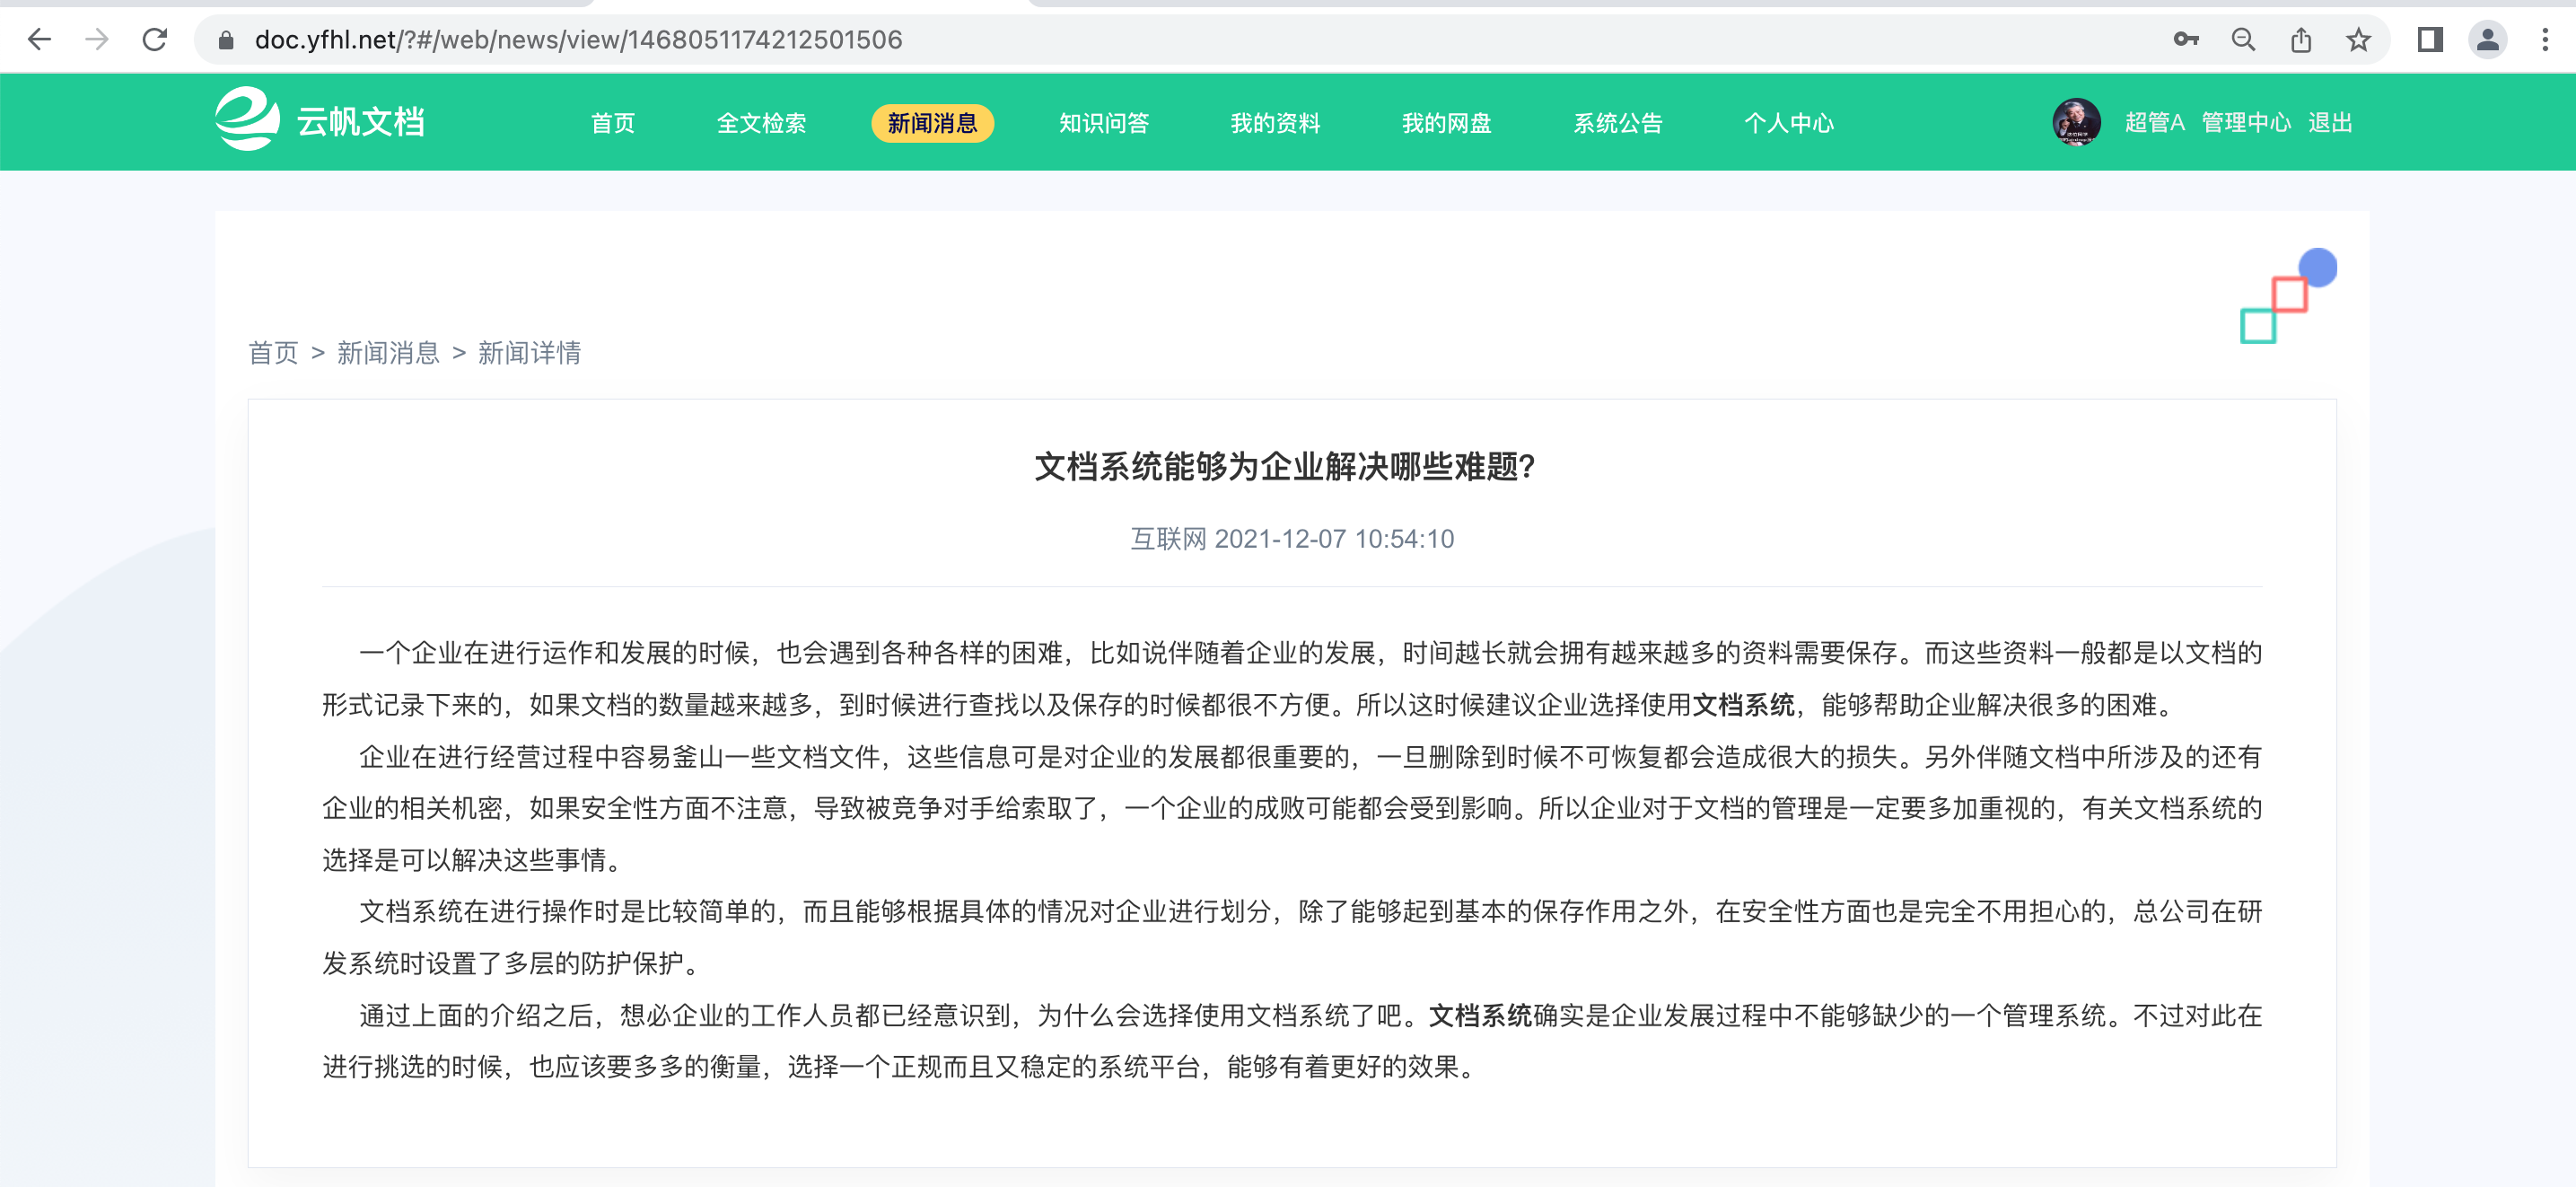Open 系统公告 menu item
2576x1187 pixels.
click(1618, 123)
